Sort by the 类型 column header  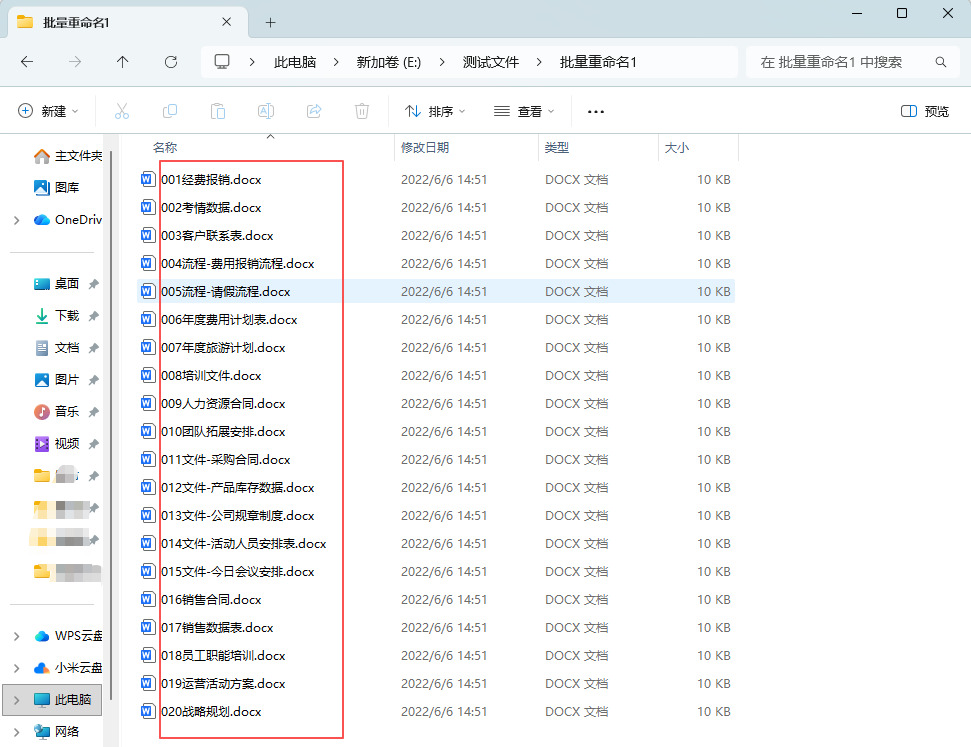coord(557,147)
